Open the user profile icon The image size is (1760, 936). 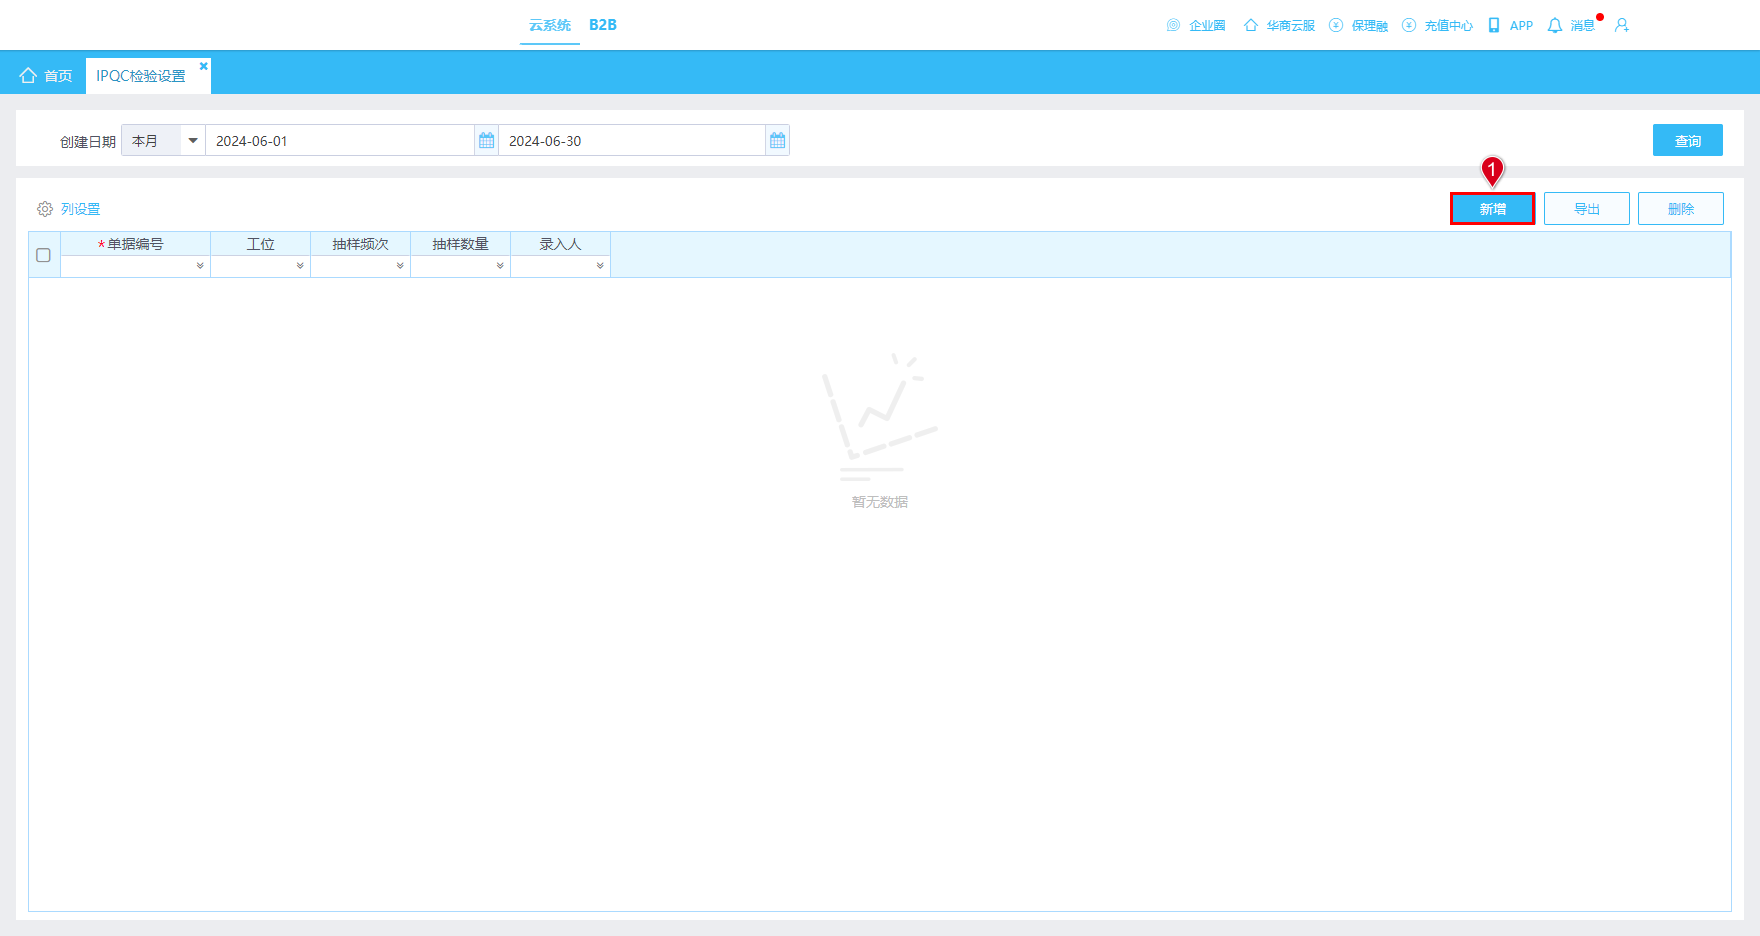pyautogui.click(x=1622, y=25)
